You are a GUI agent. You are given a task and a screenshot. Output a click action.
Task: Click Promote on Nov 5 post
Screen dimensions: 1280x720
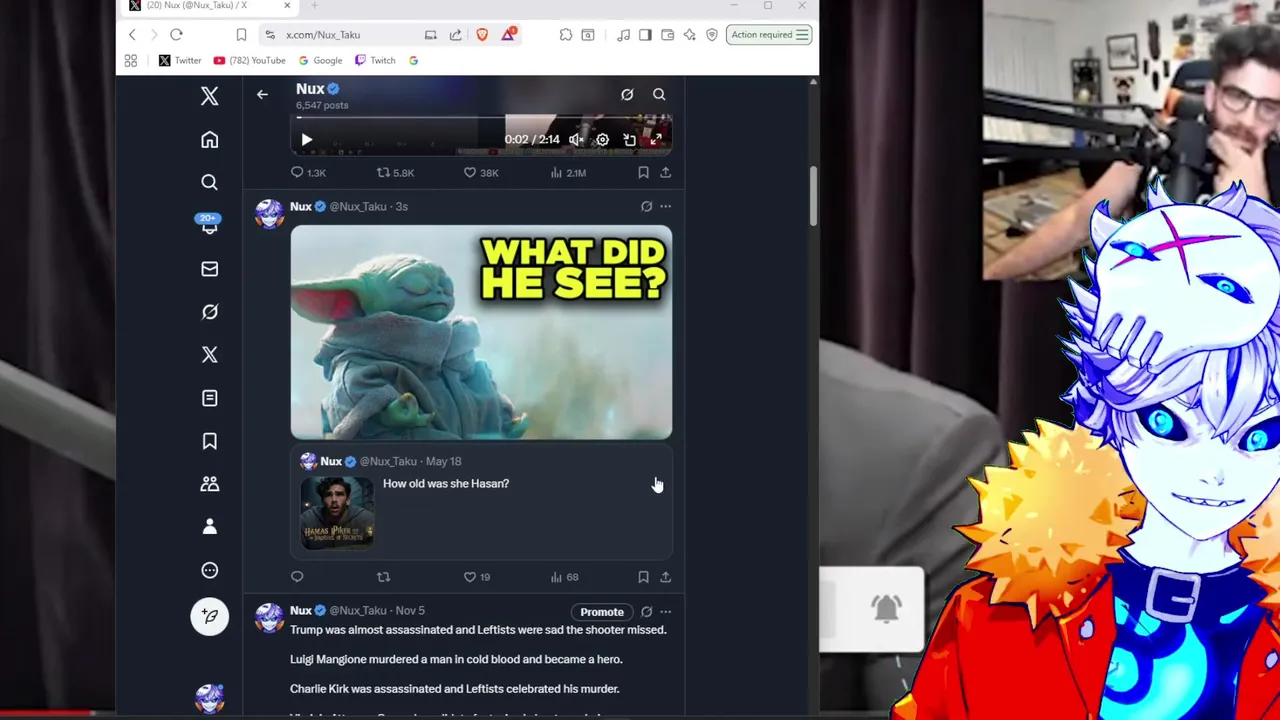[602, 612]
